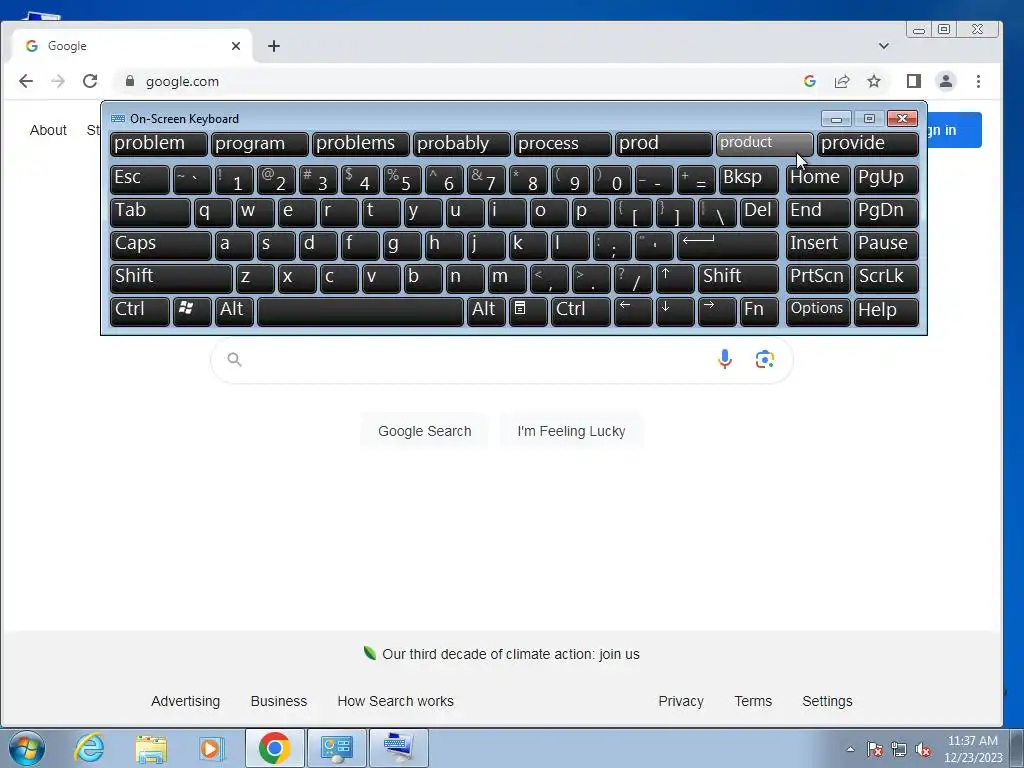Click the Google icon in the address bar
This screenshot has width=1024, height=768.
click(x=810, y=81)
